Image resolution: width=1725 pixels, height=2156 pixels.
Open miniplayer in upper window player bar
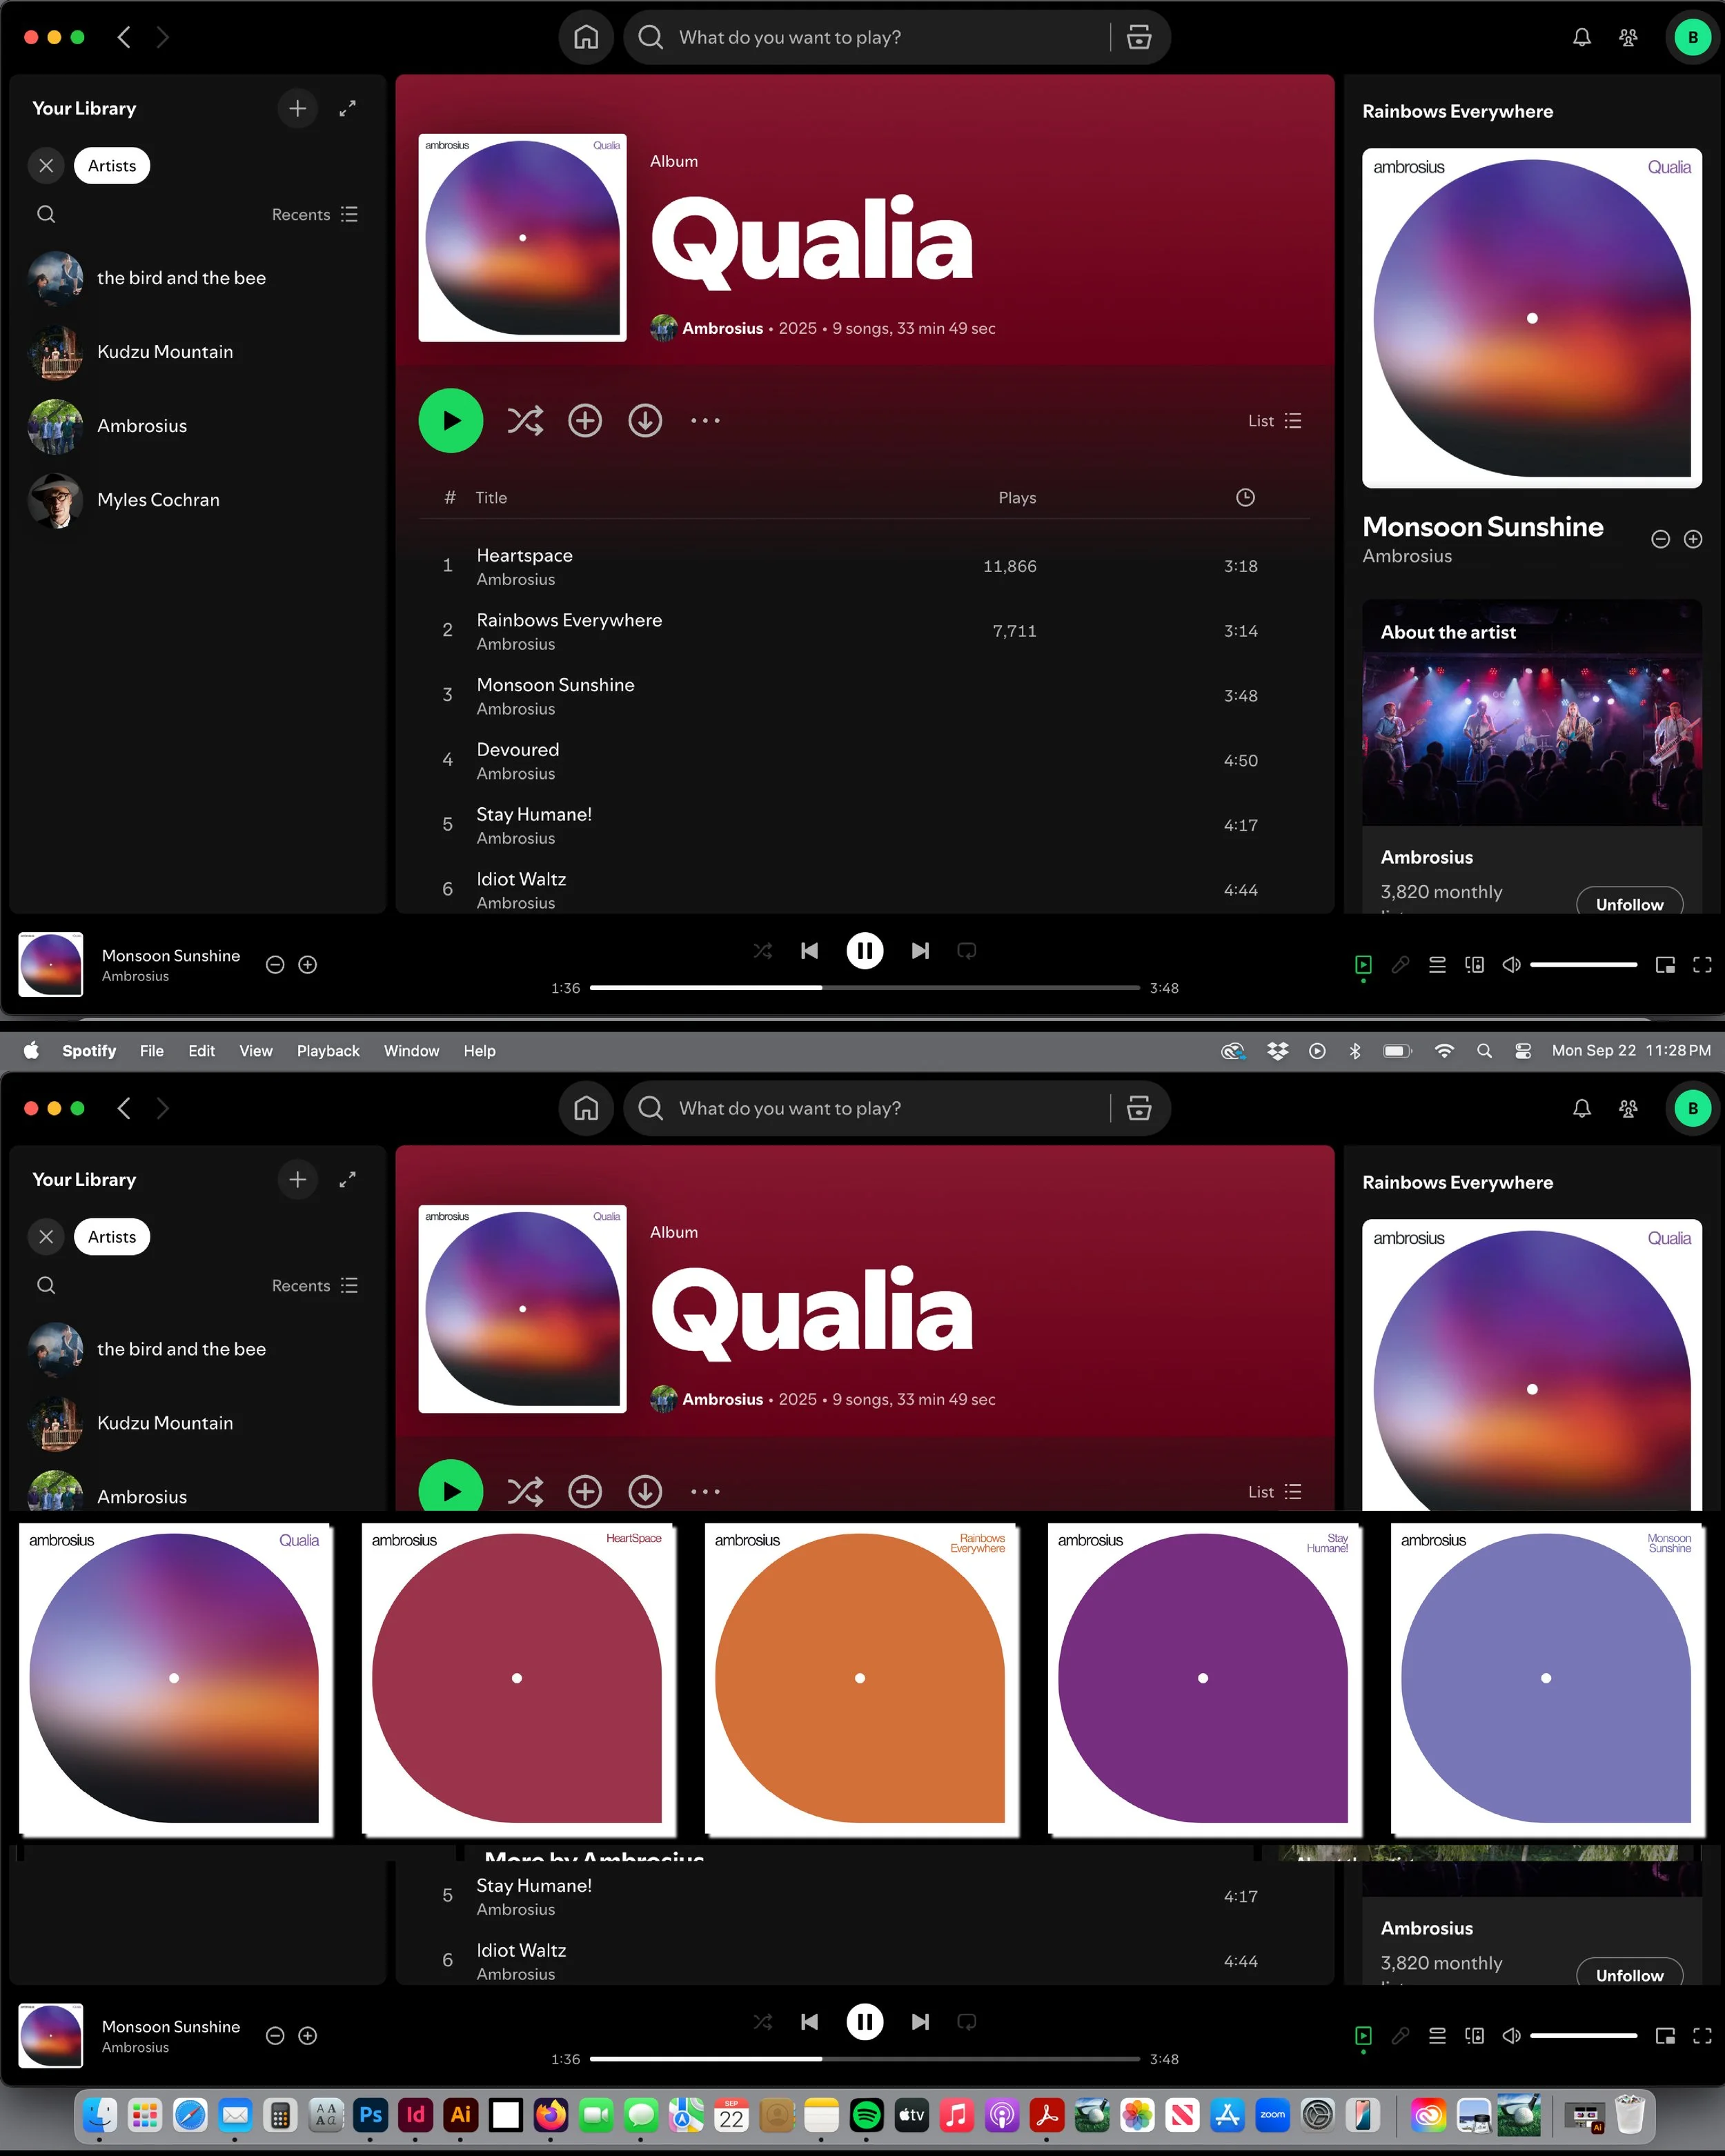point(1665,965)
